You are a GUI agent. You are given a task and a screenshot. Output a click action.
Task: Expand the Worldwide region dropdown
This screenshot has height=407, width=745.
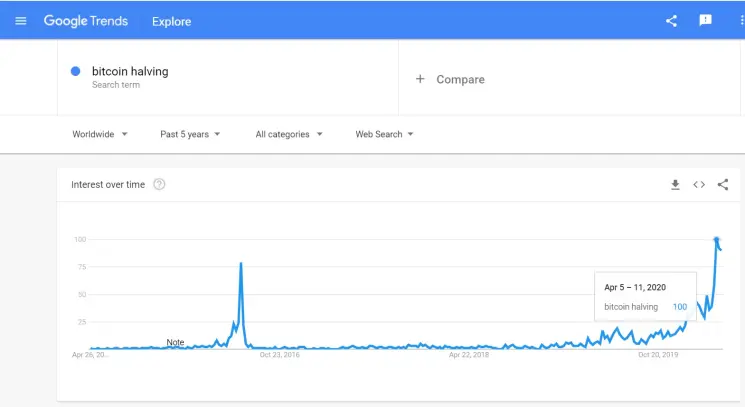coord(100,134)
